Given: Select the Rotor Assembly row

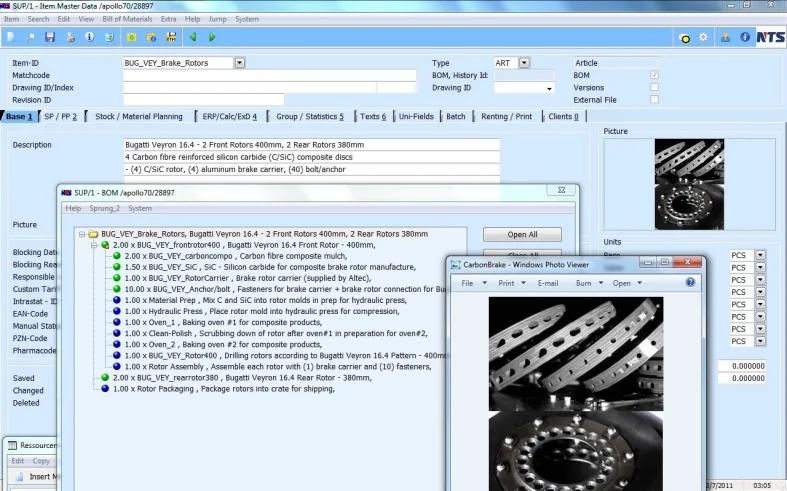Looking at the screenshot, I should pos(278,366).
